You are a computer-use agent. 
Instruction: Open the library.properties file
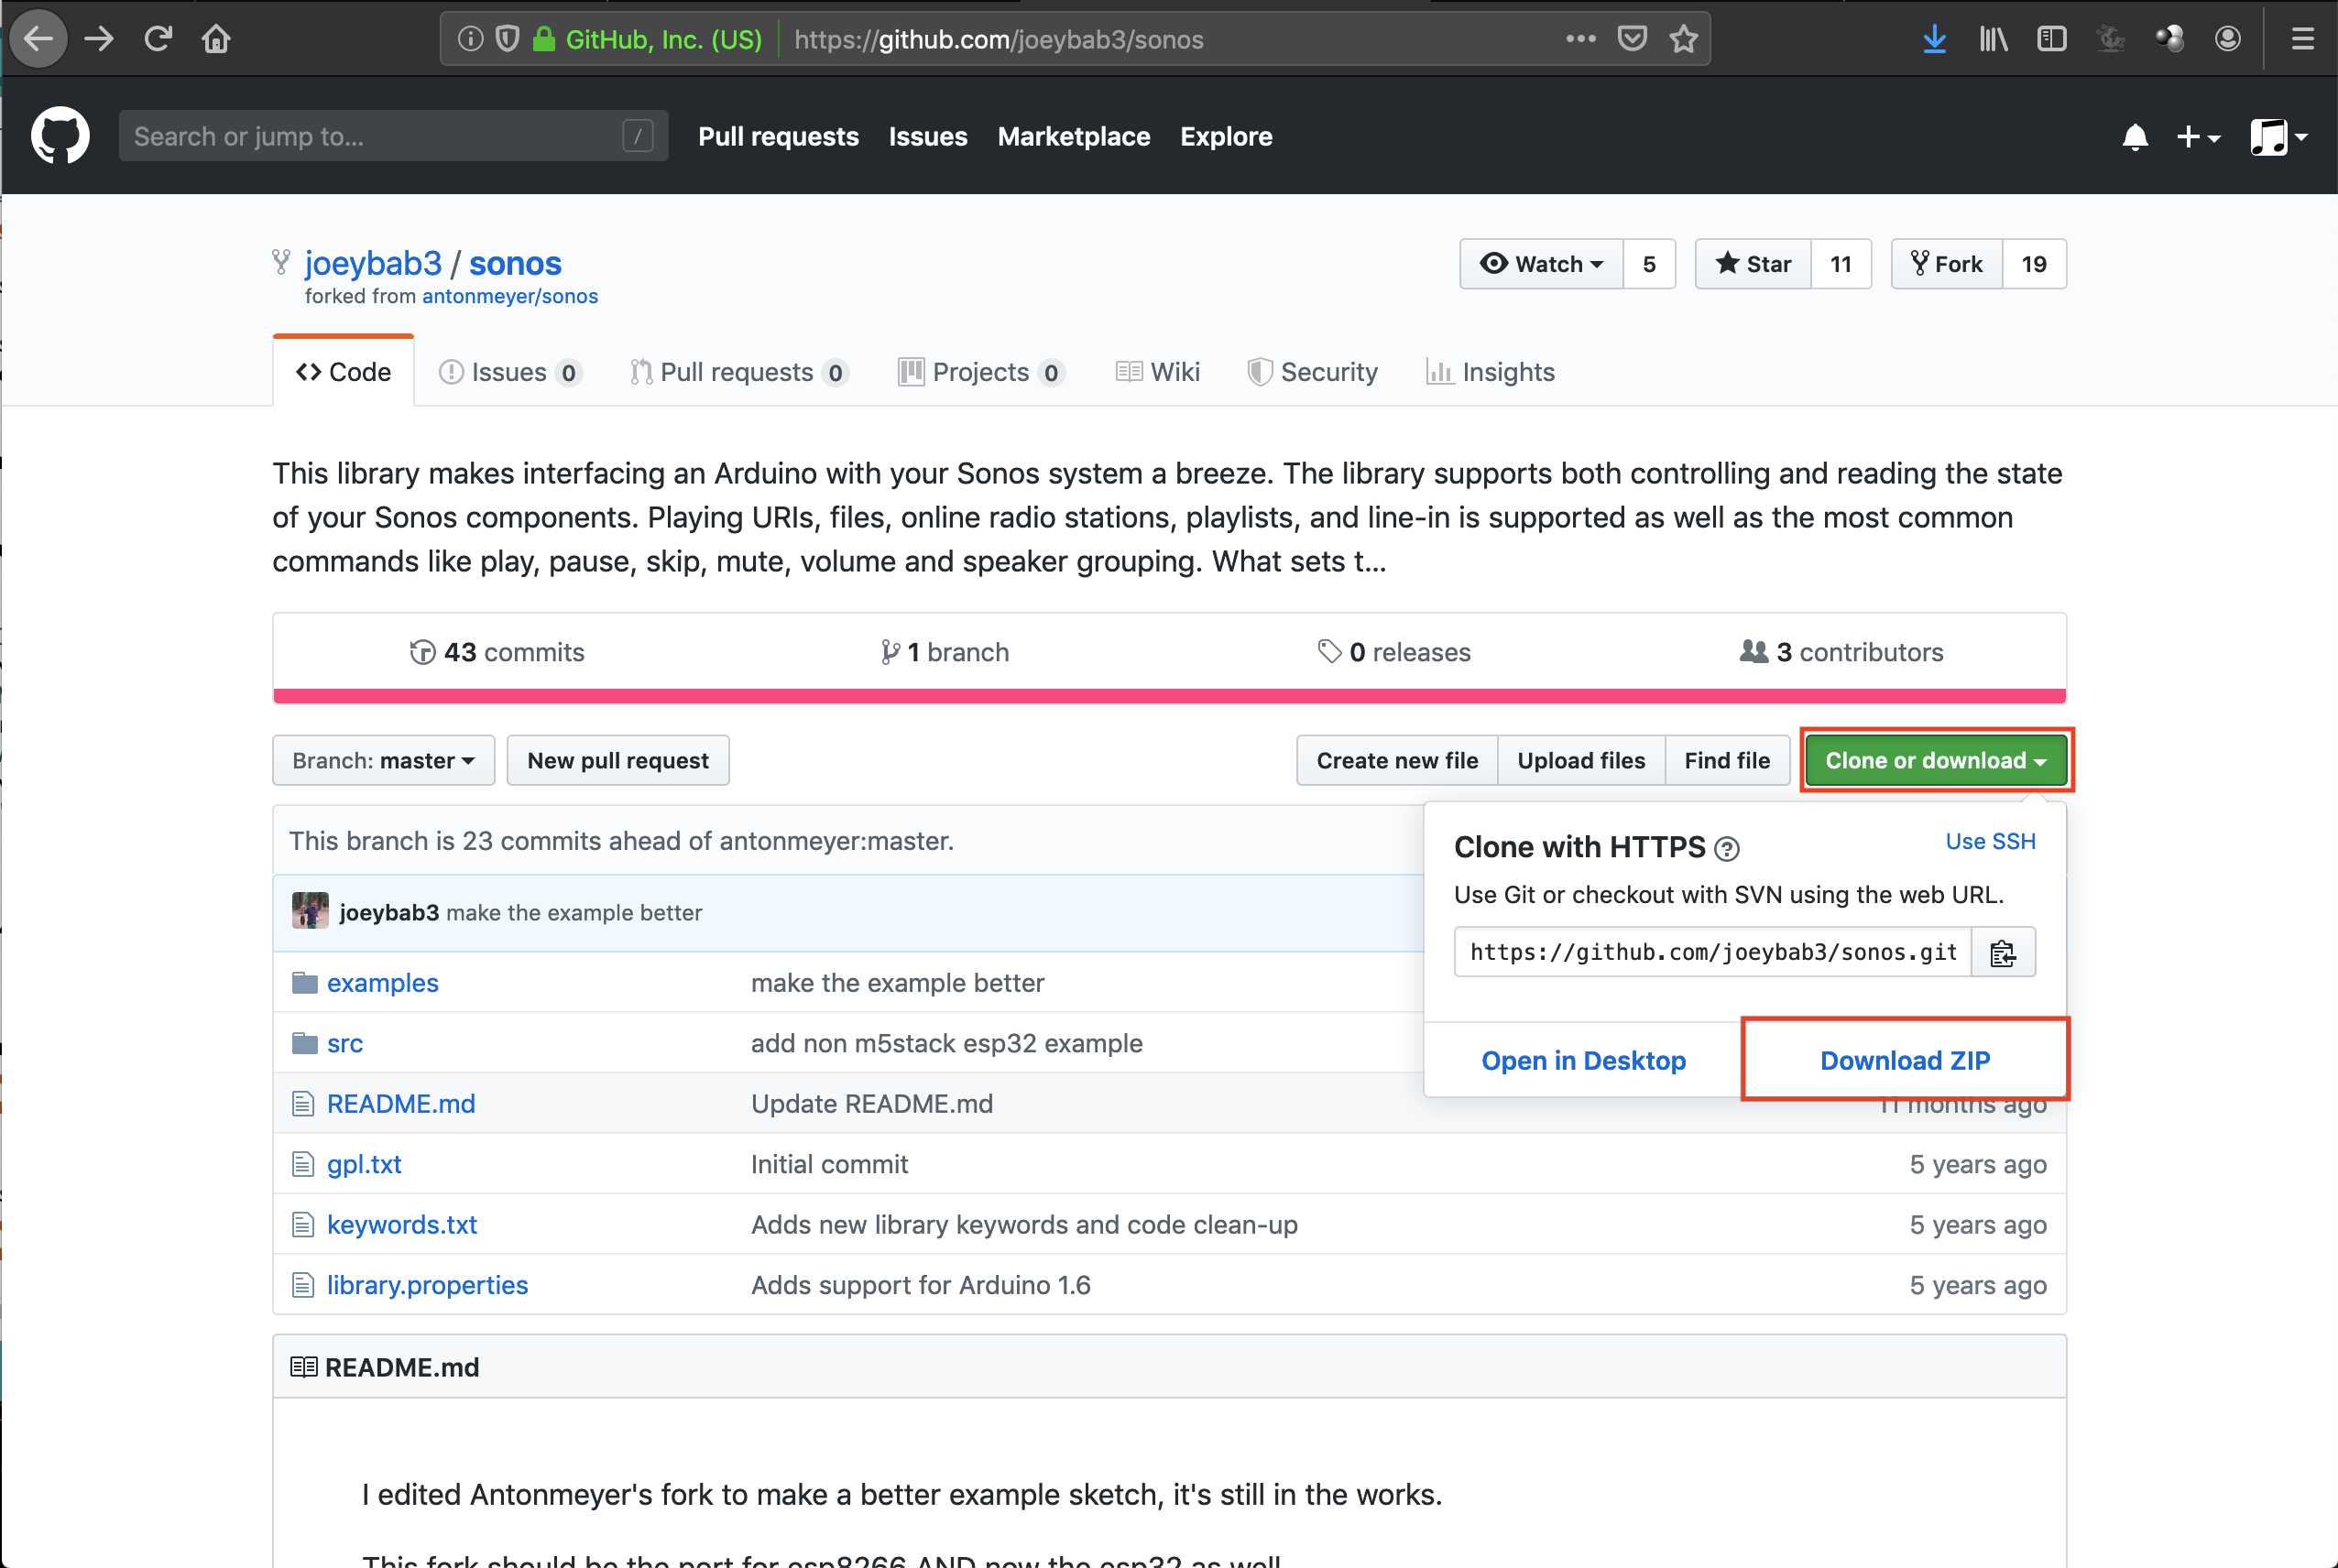[427, 1285]
